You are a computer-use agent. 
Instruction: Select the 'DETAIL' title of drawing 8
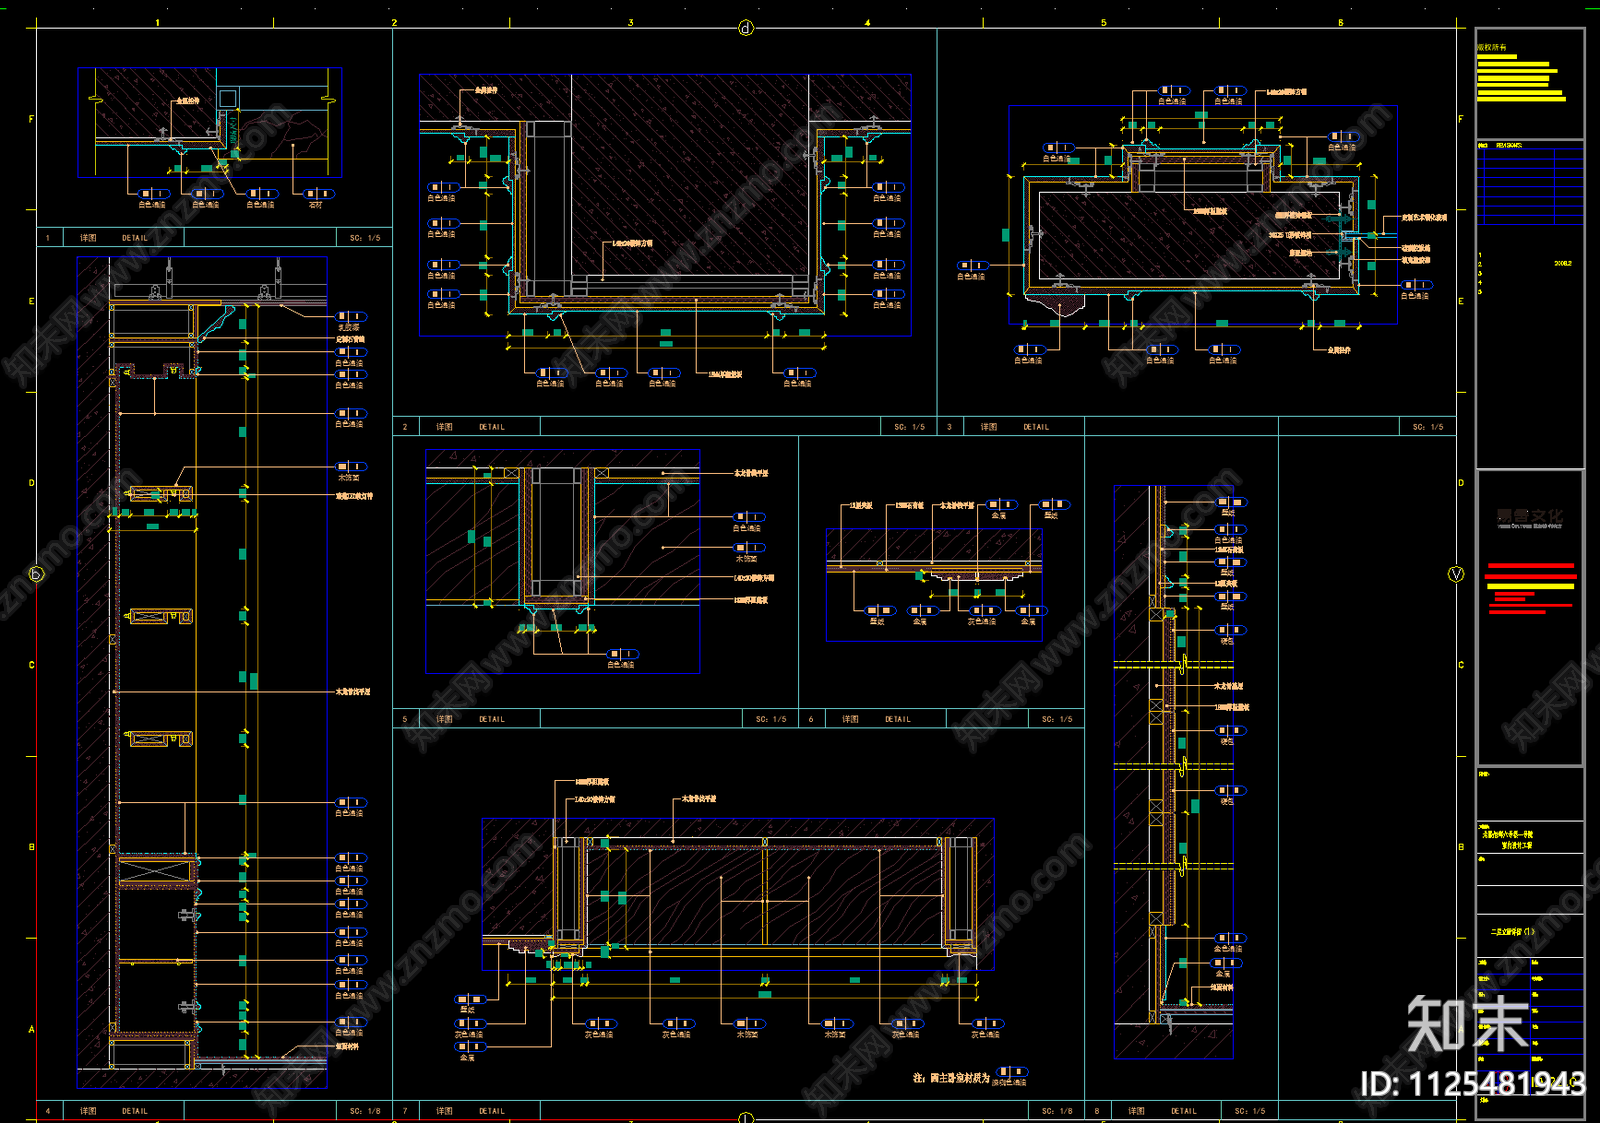[1184, 1111]
